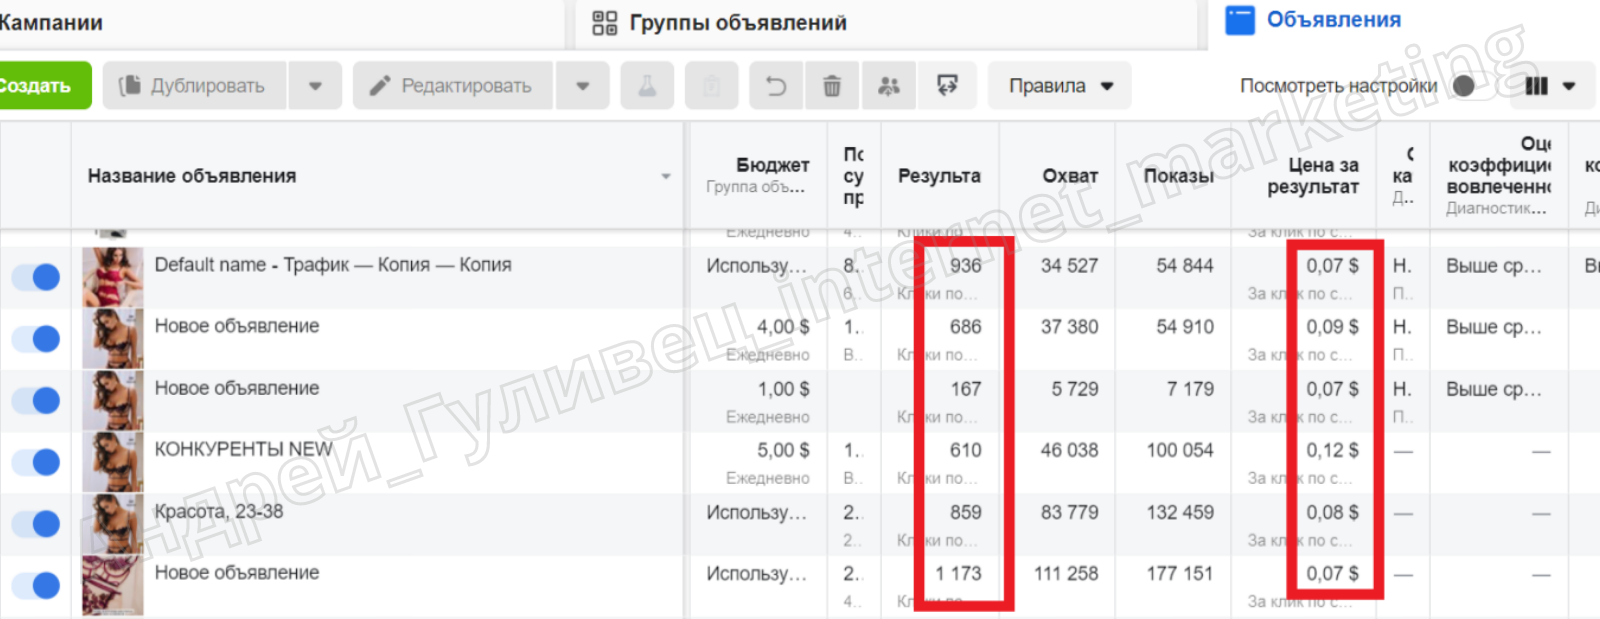Sort by the Показы column header
1600x619 pixels.
point(1178,176)
